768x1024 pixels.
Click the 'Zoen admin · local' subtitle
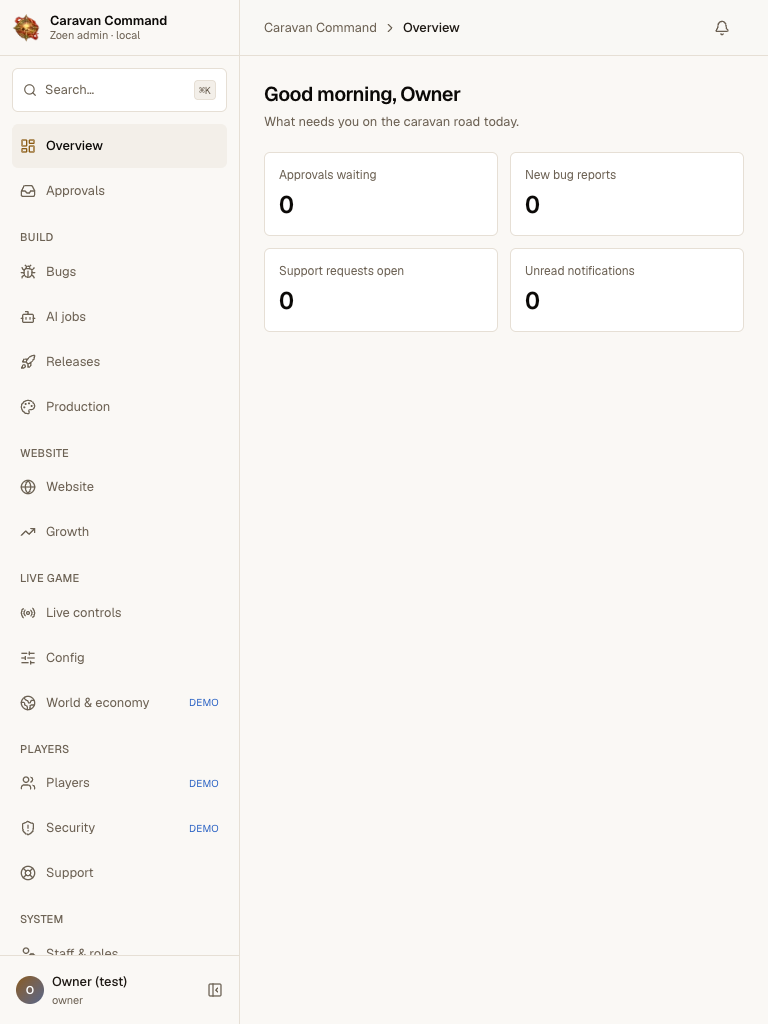pyautogui.click(x=95, y=35)
